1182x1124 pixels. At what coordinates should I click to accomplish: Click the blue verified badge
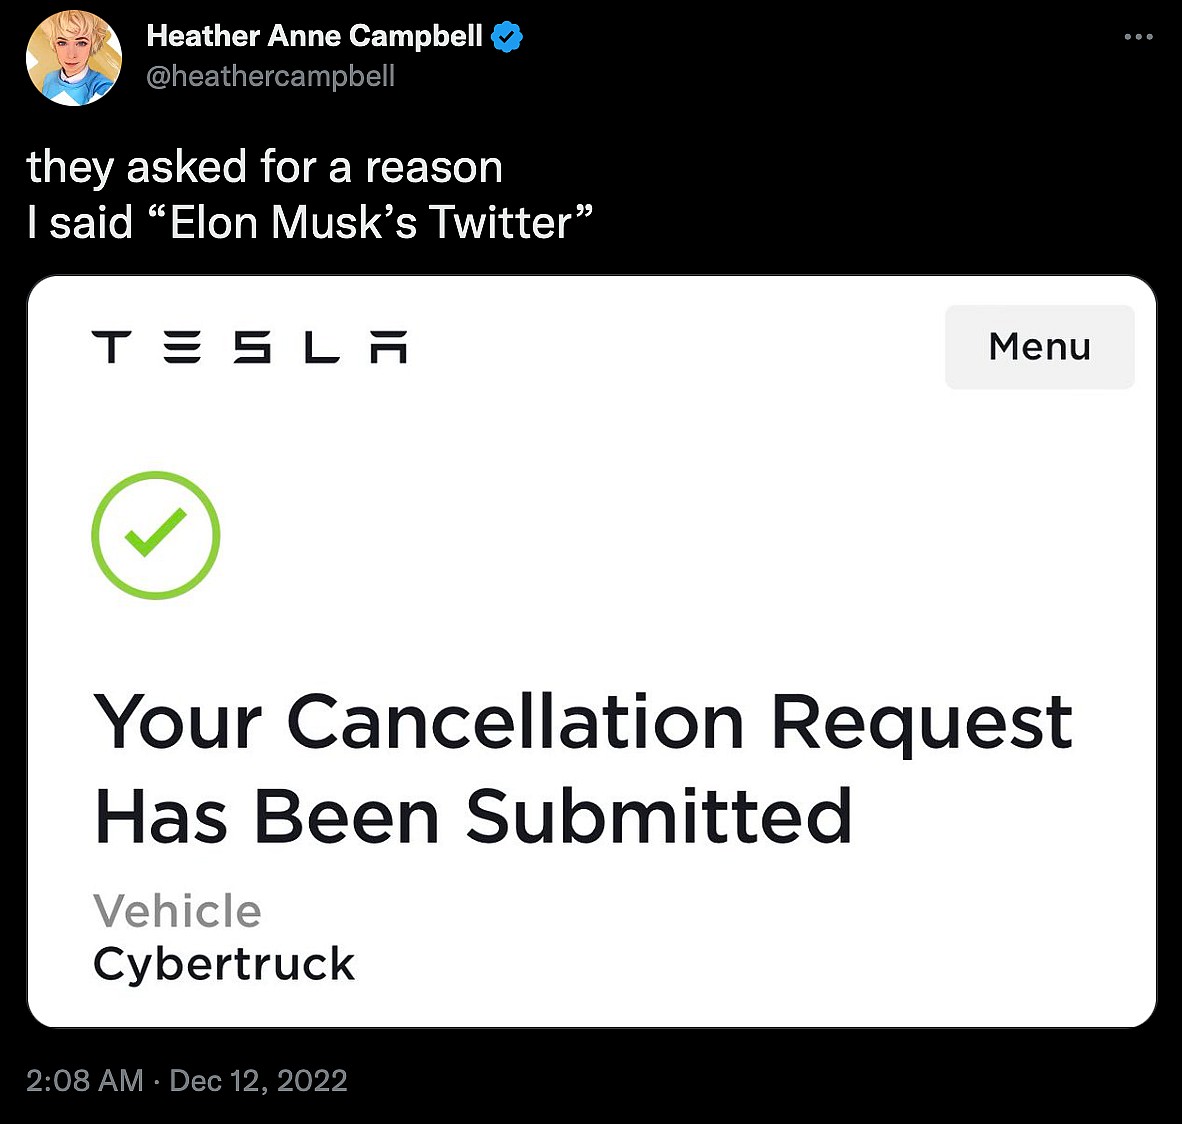508,38
